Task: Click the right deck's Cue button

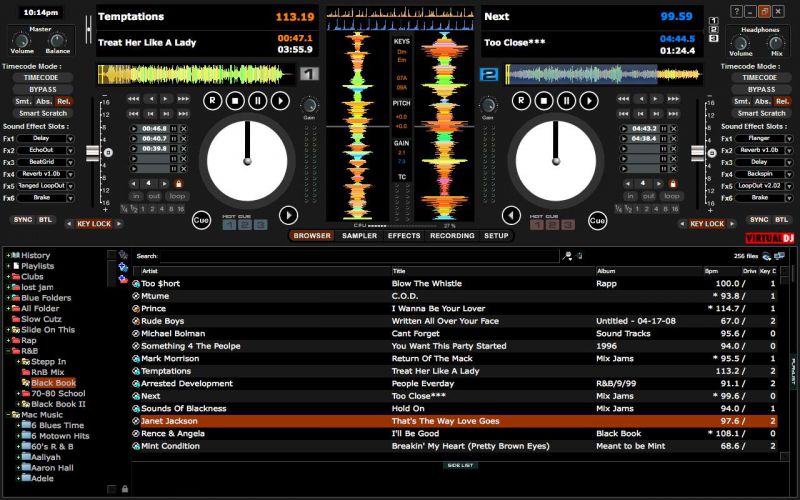Action: (597, 220)
